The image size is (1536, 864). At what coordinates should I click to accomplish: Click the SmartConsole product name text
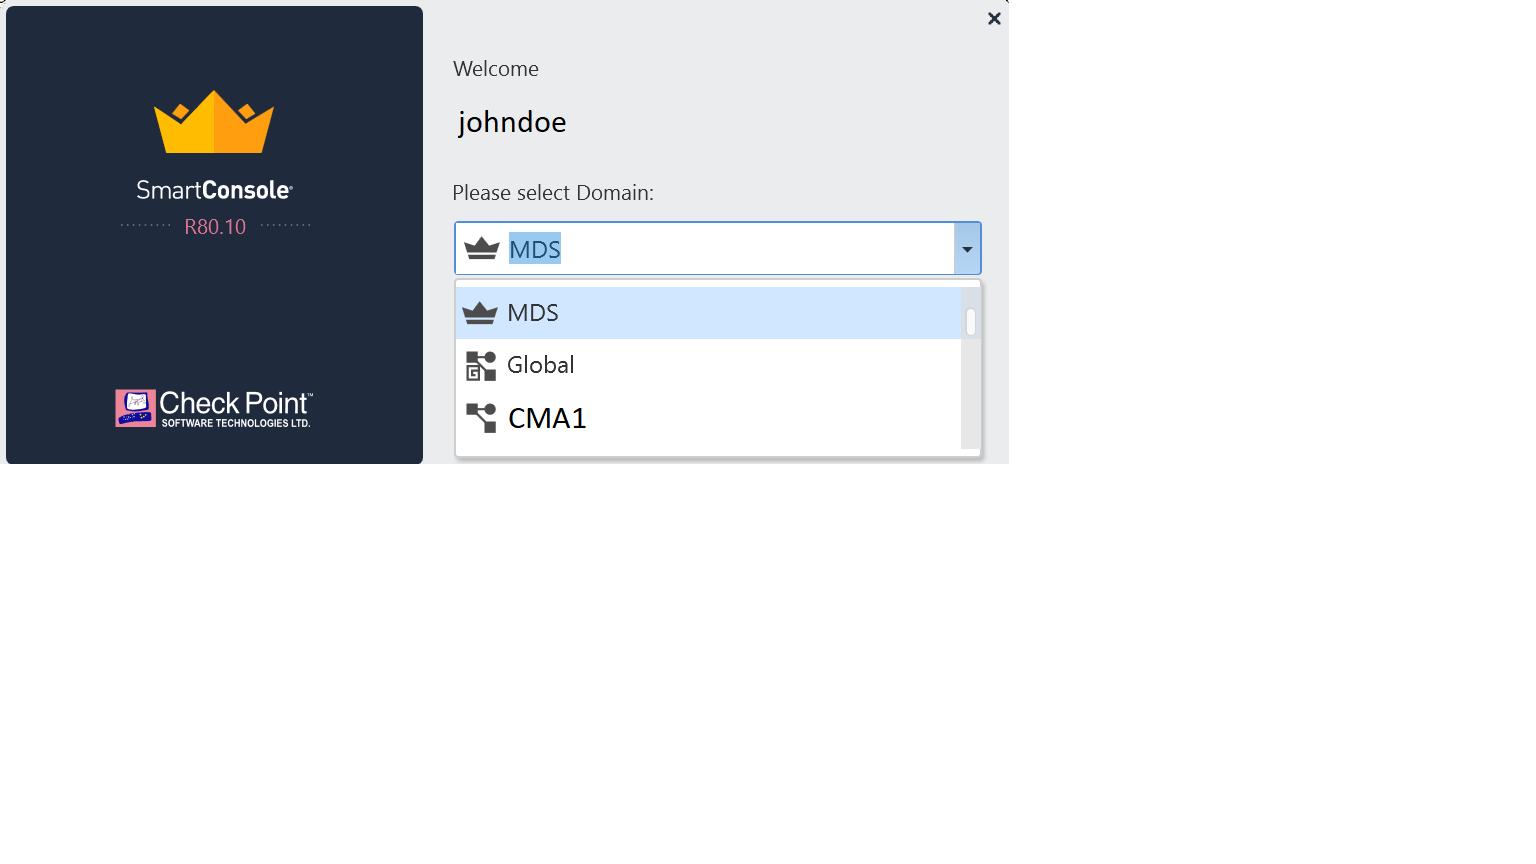[214, 190]
